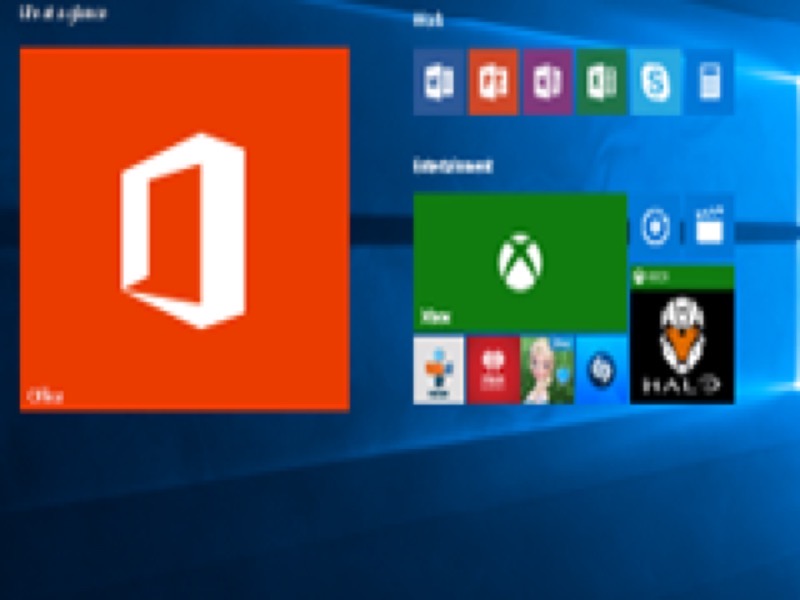Click the 'Office' label on the orange tile
800x600 pixels.
(45, 396)
